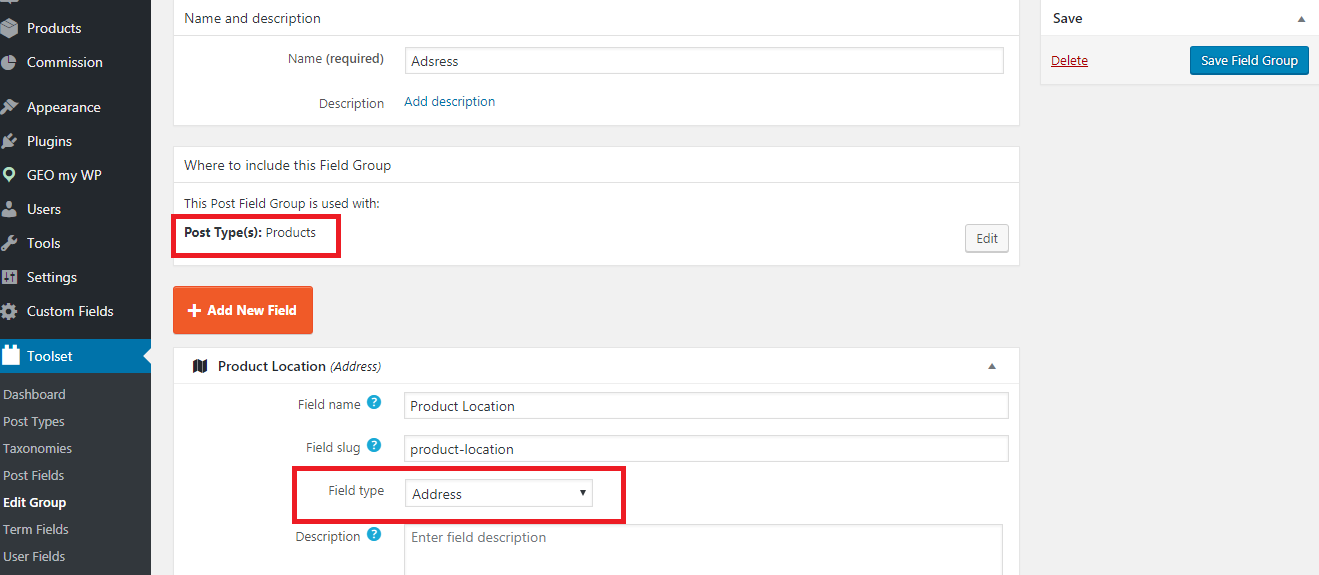The width and height of the screenshot is (1319, 575).
Task: Open the Field type Address dropdown
Action: [498, 493]
